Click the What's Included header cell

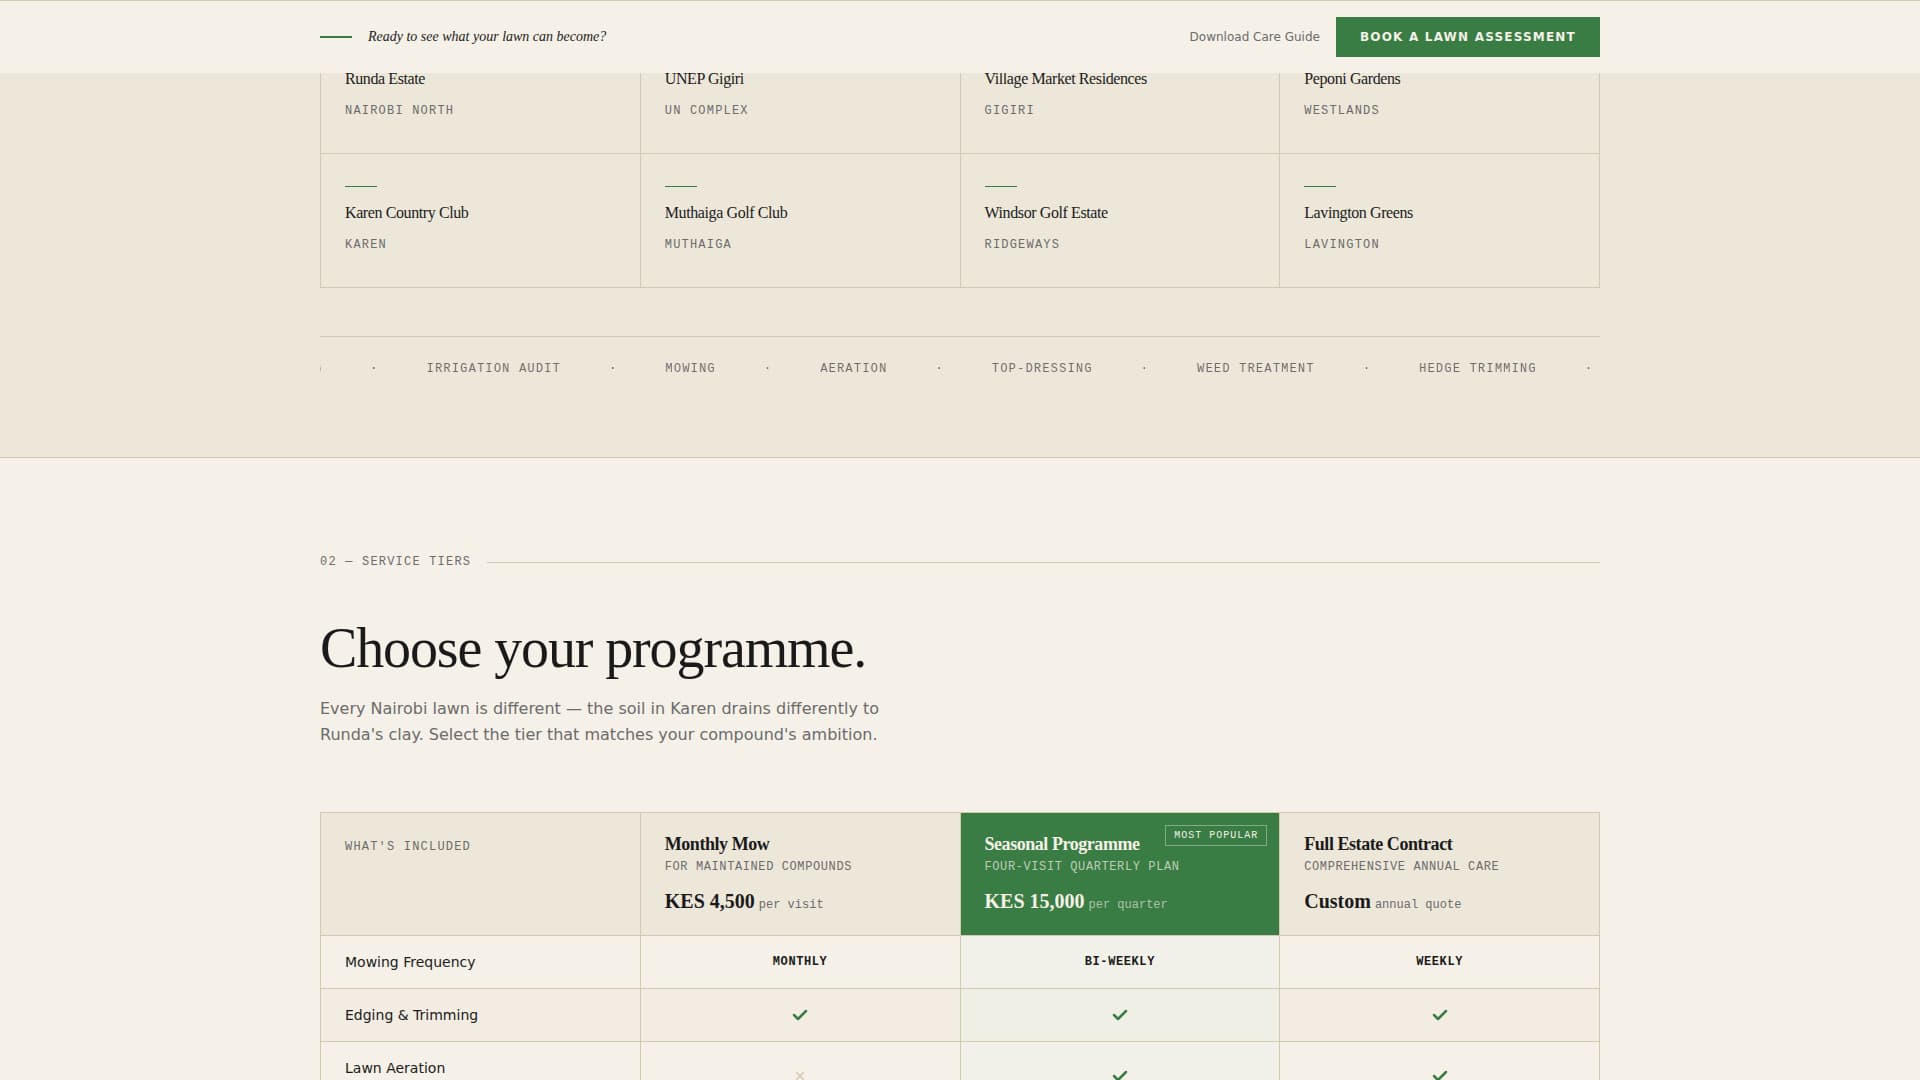(x=480, y=874)
